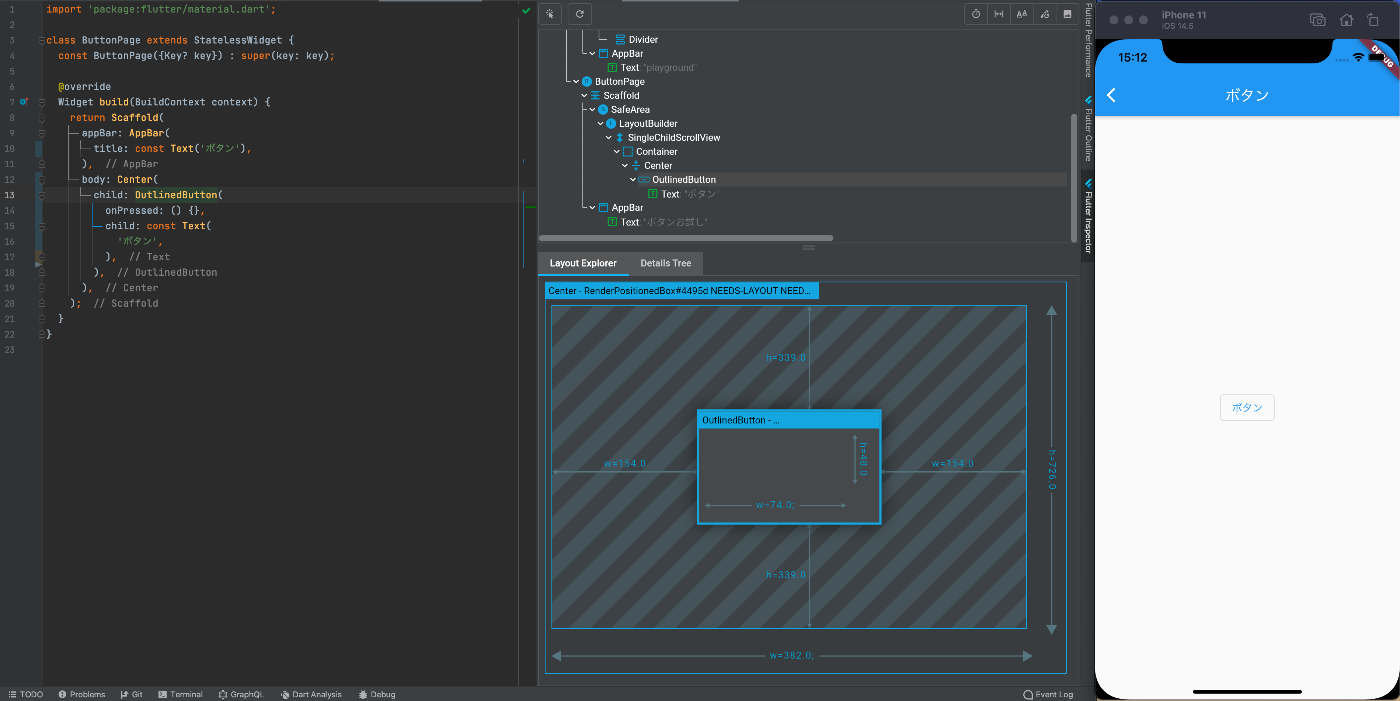Open the Git tool window
The width and height of the screenshot is (1400, 701).
point(131,694)
